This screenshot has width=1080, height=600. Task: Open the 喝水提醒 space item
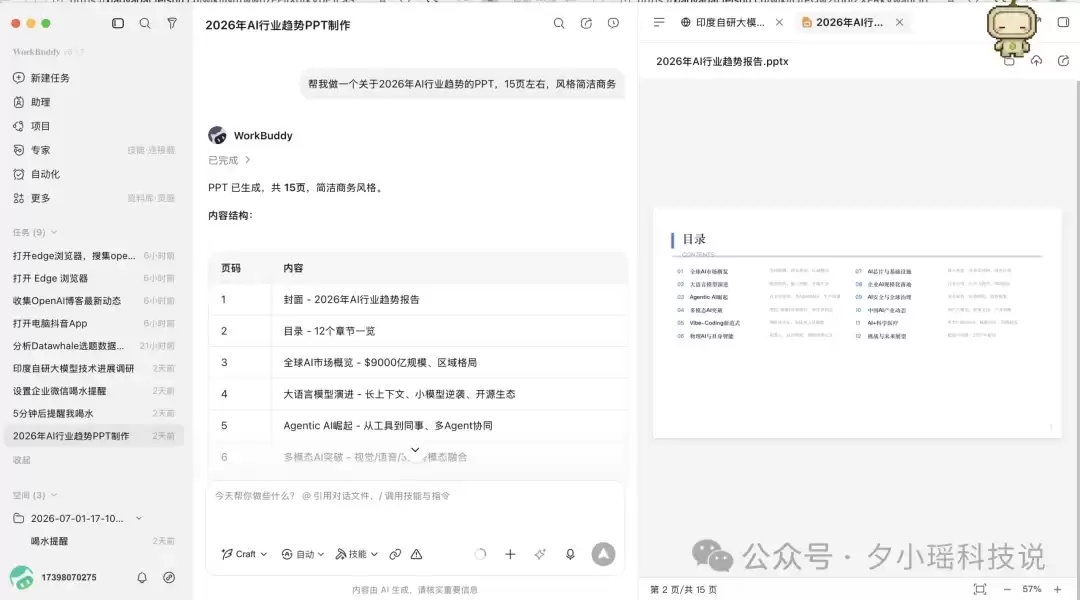point(94,541)
